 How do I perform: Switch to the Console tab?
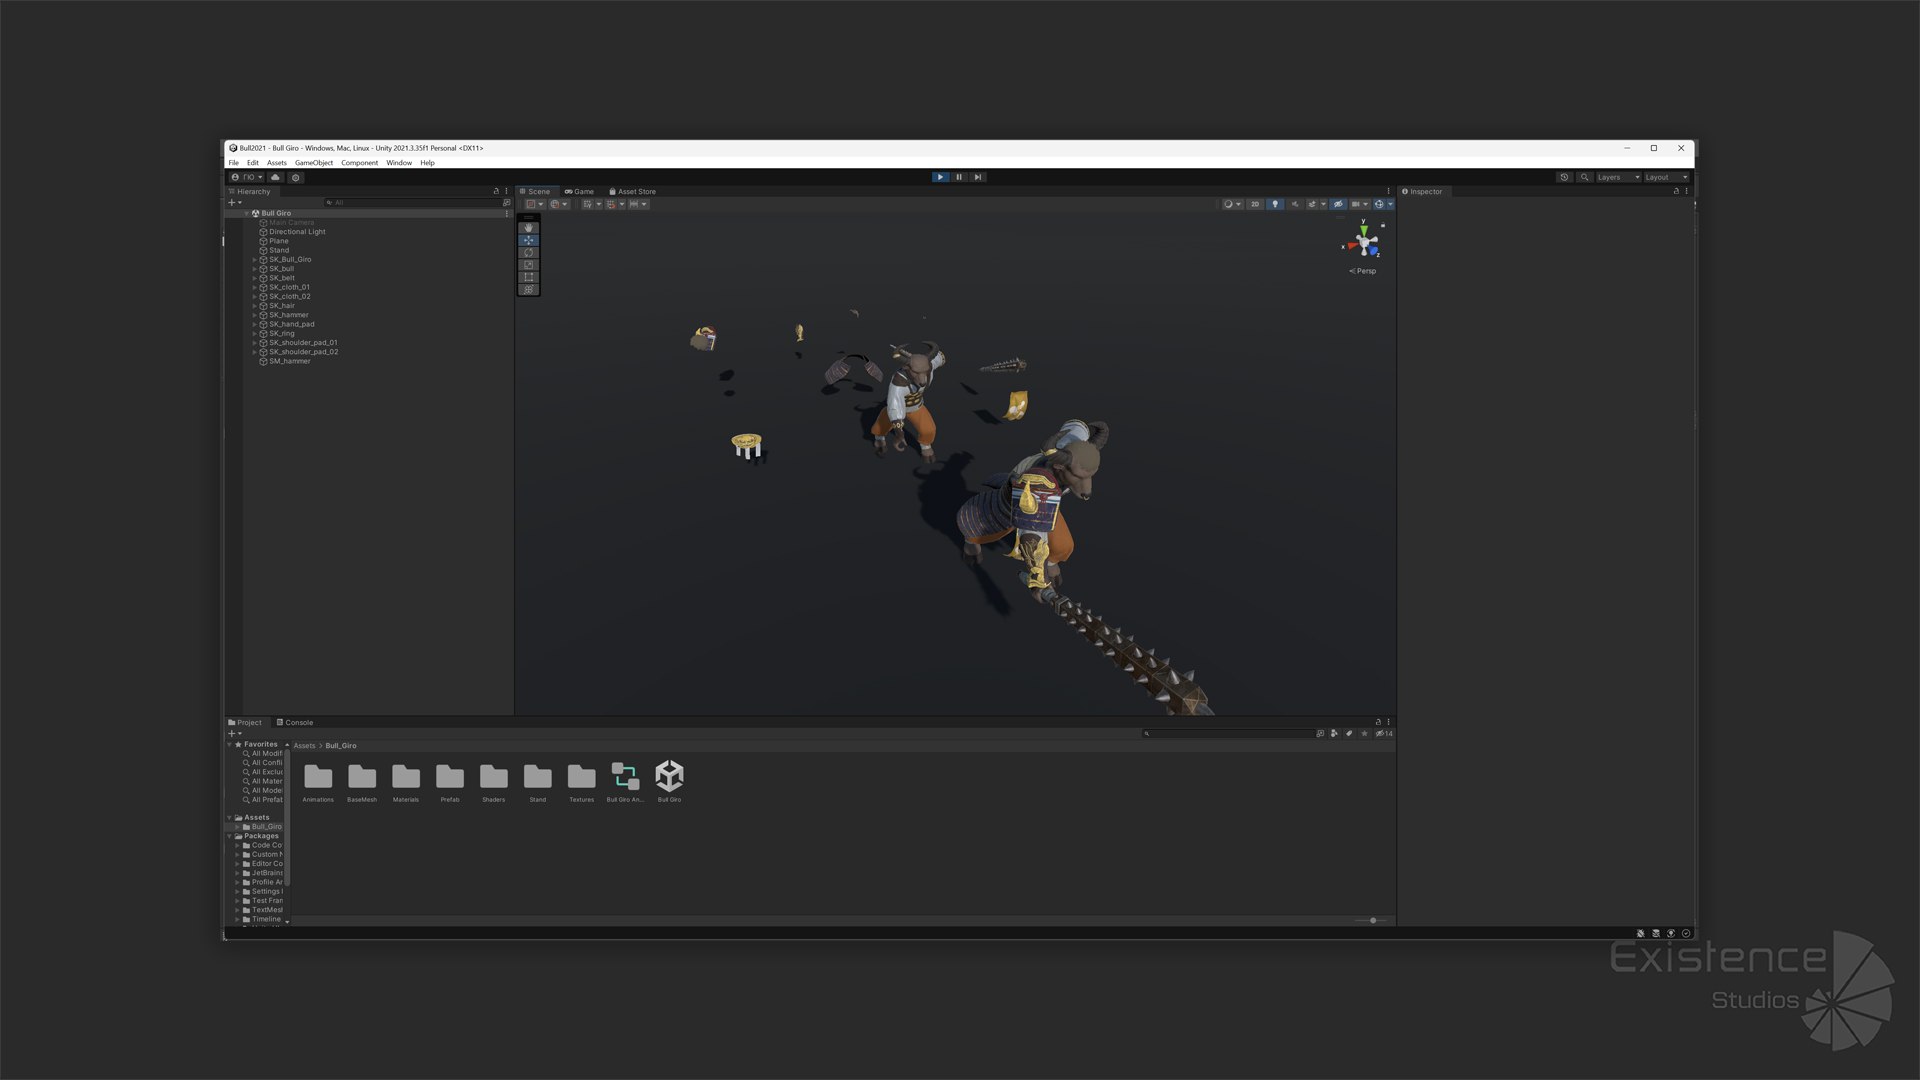(295, 722)
